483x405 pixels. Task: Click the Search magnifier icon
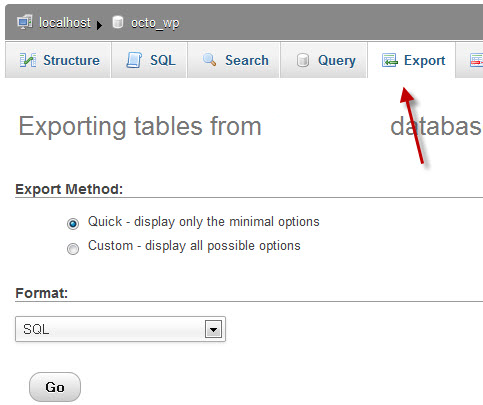tap(210, 60)
